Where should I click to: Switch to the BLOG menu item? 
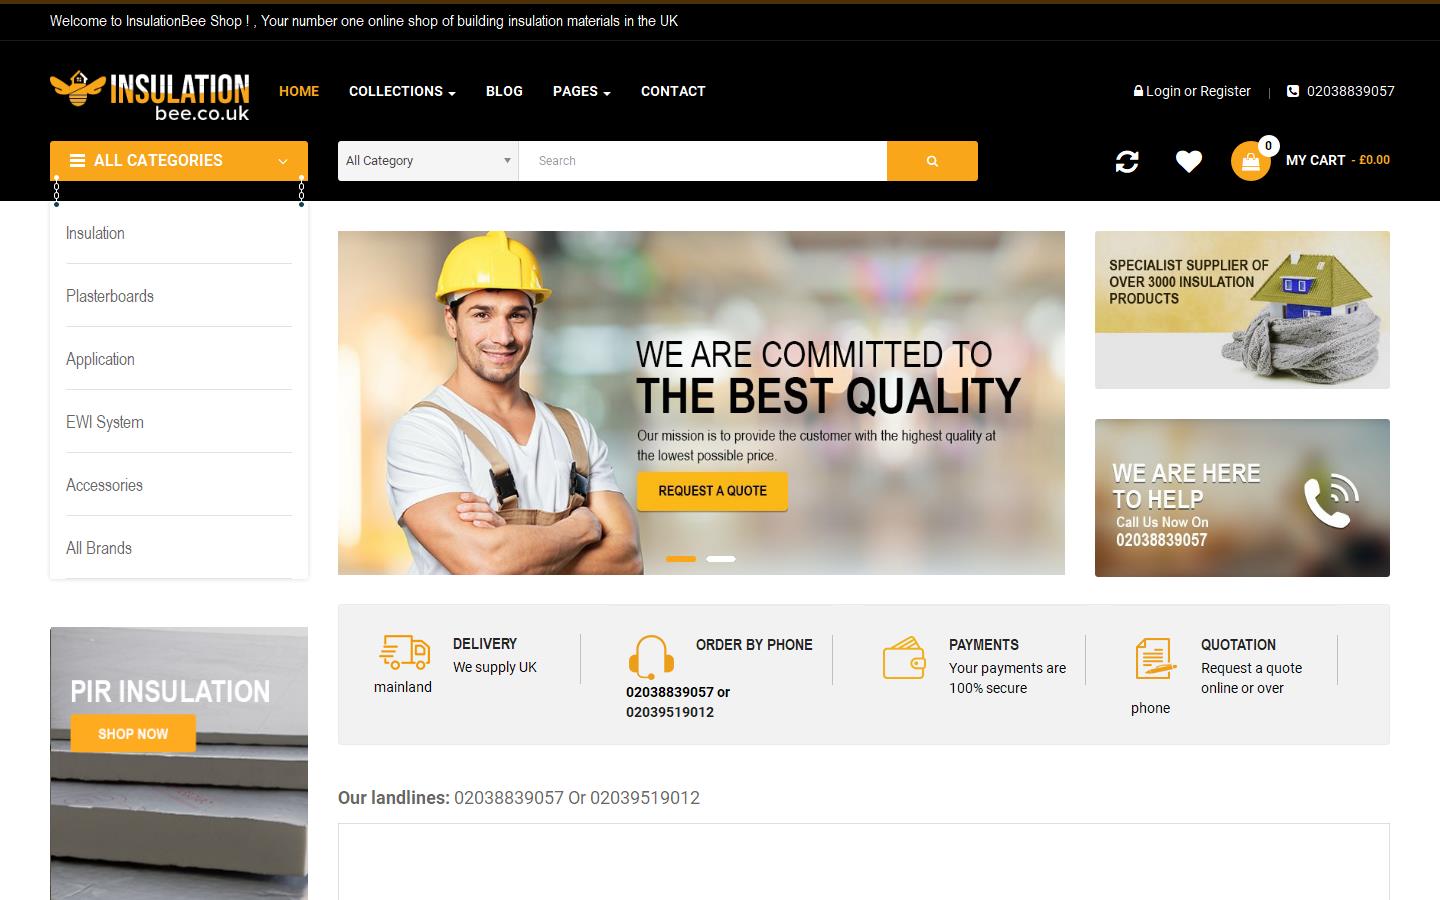(504, 91)
